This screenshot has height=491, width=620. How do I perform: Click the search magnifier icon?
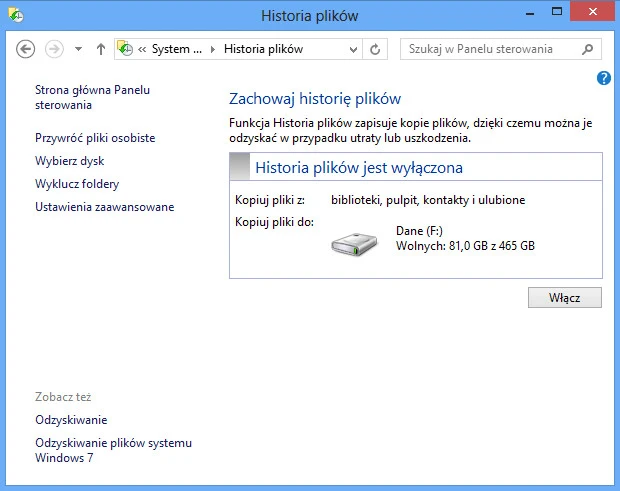tap(588, 49)
